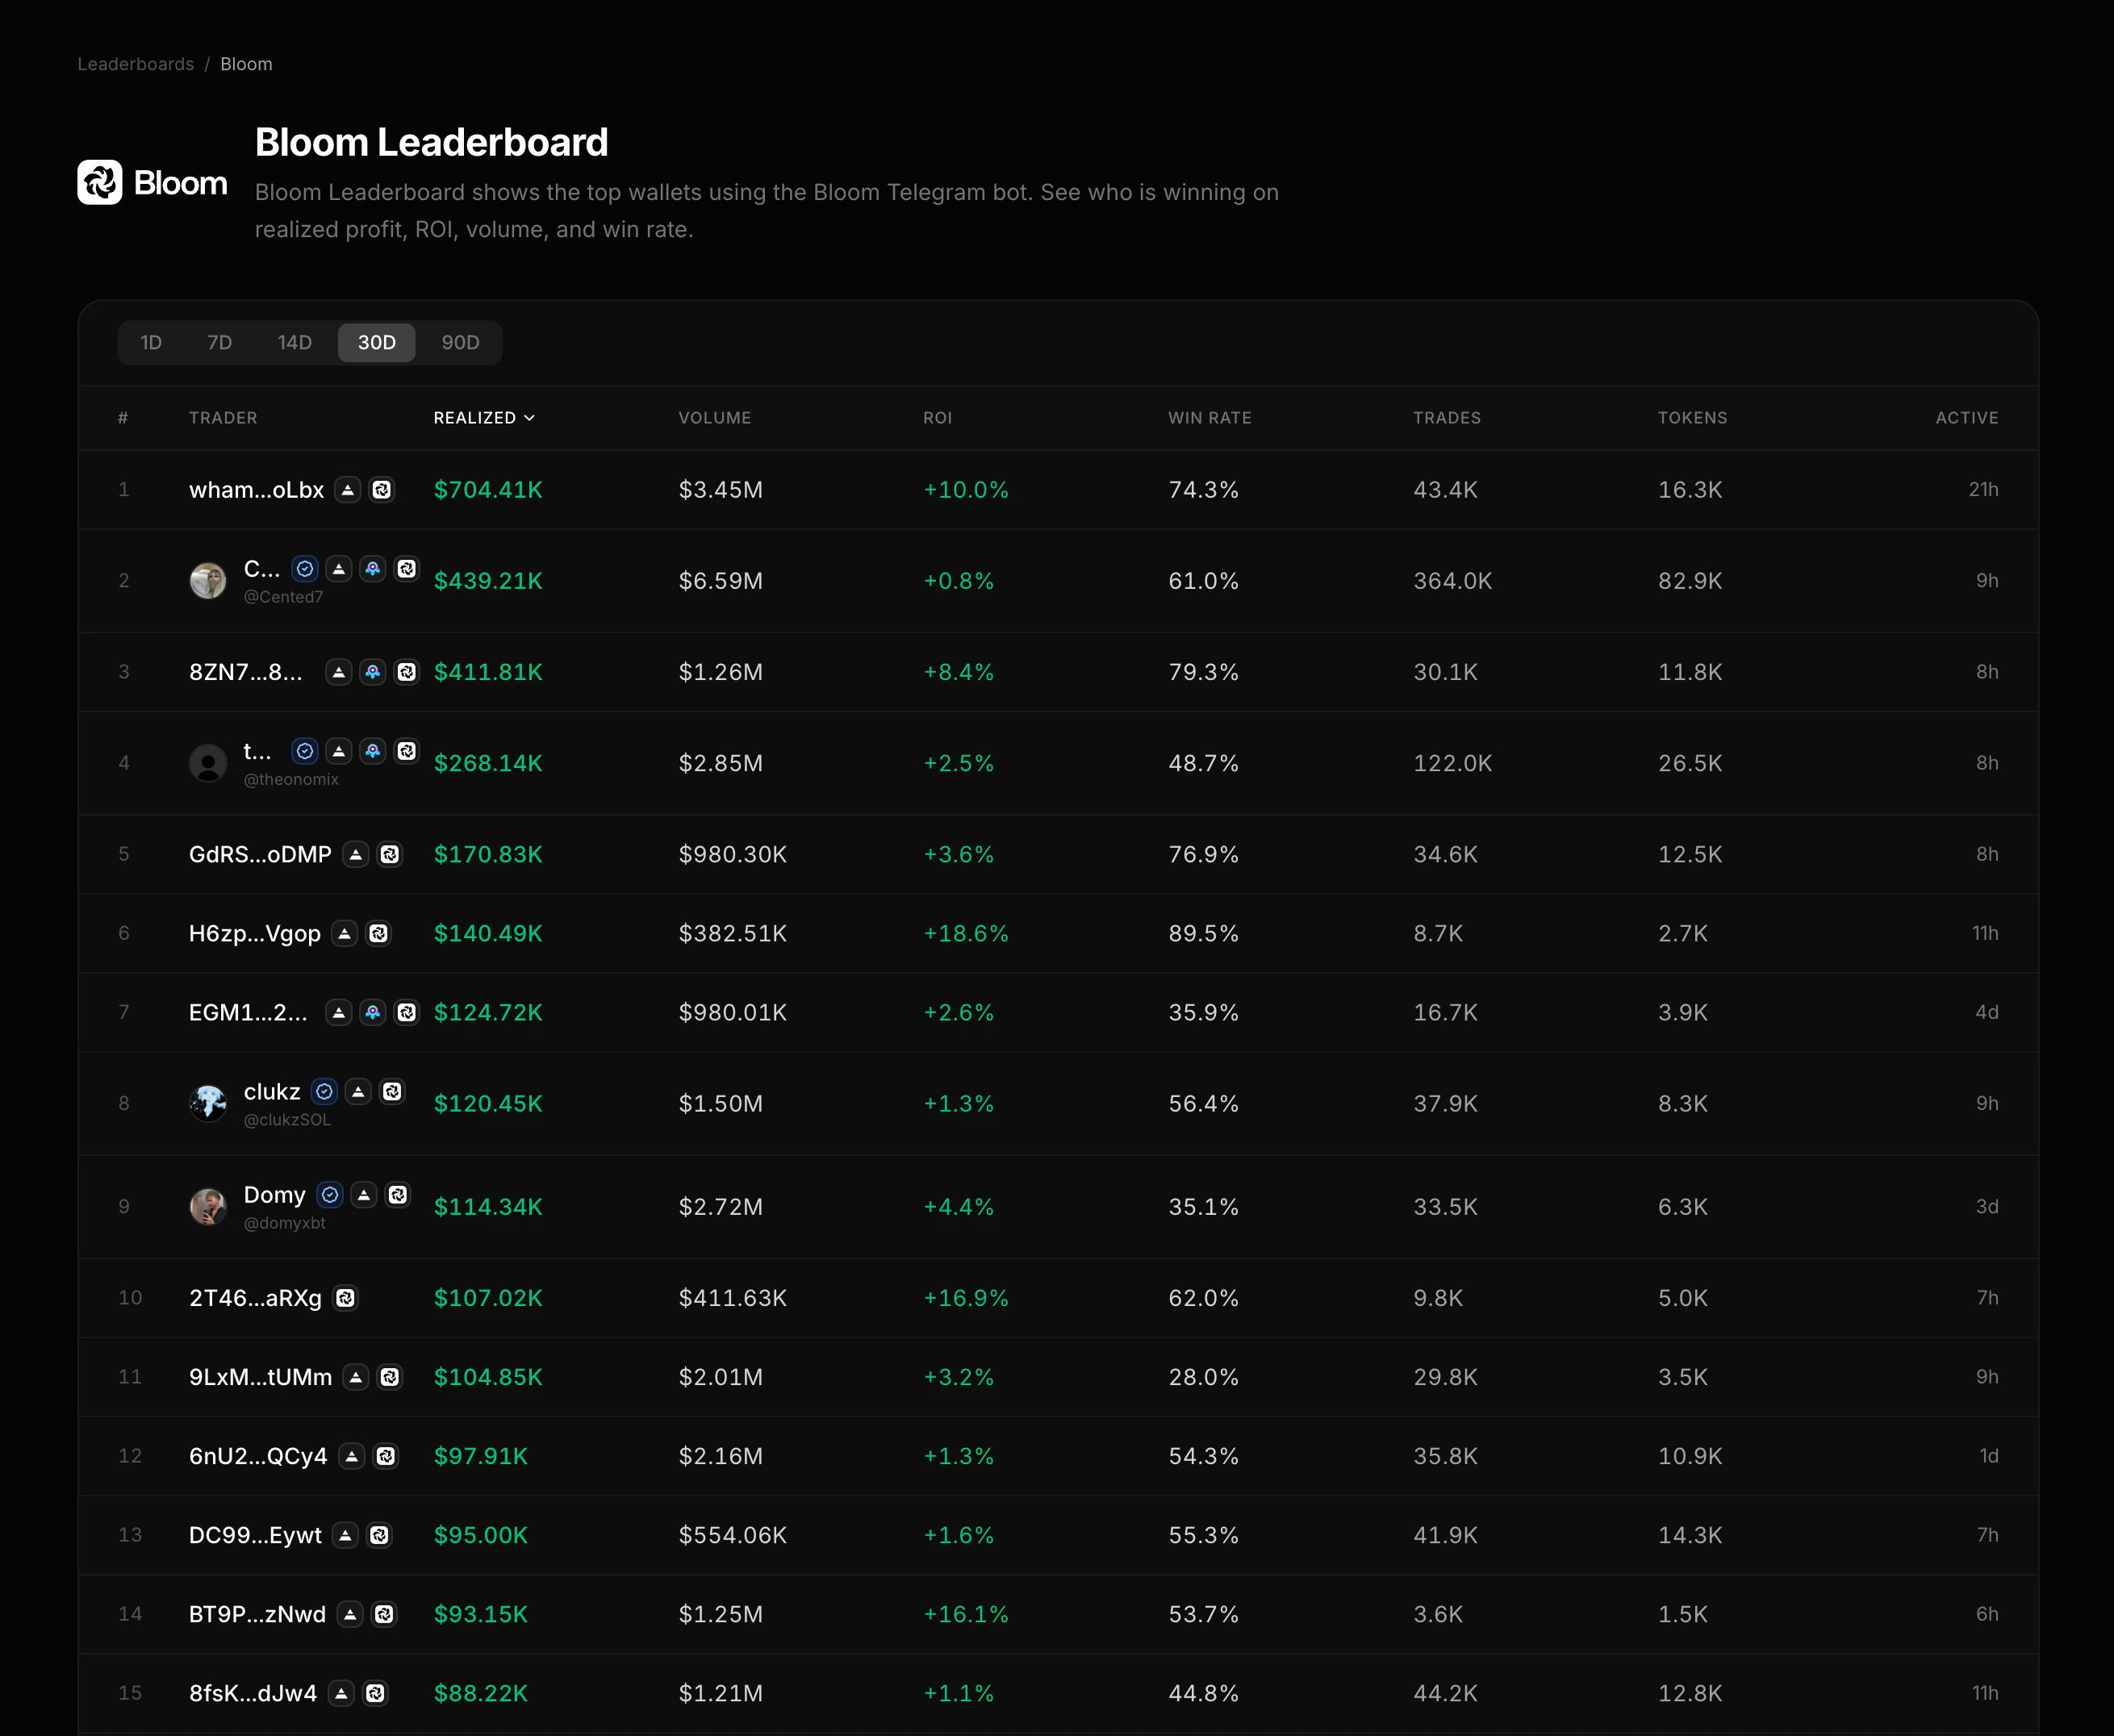Click the +18.6% ROI value
The image size is (2114, 1736).
966,933
